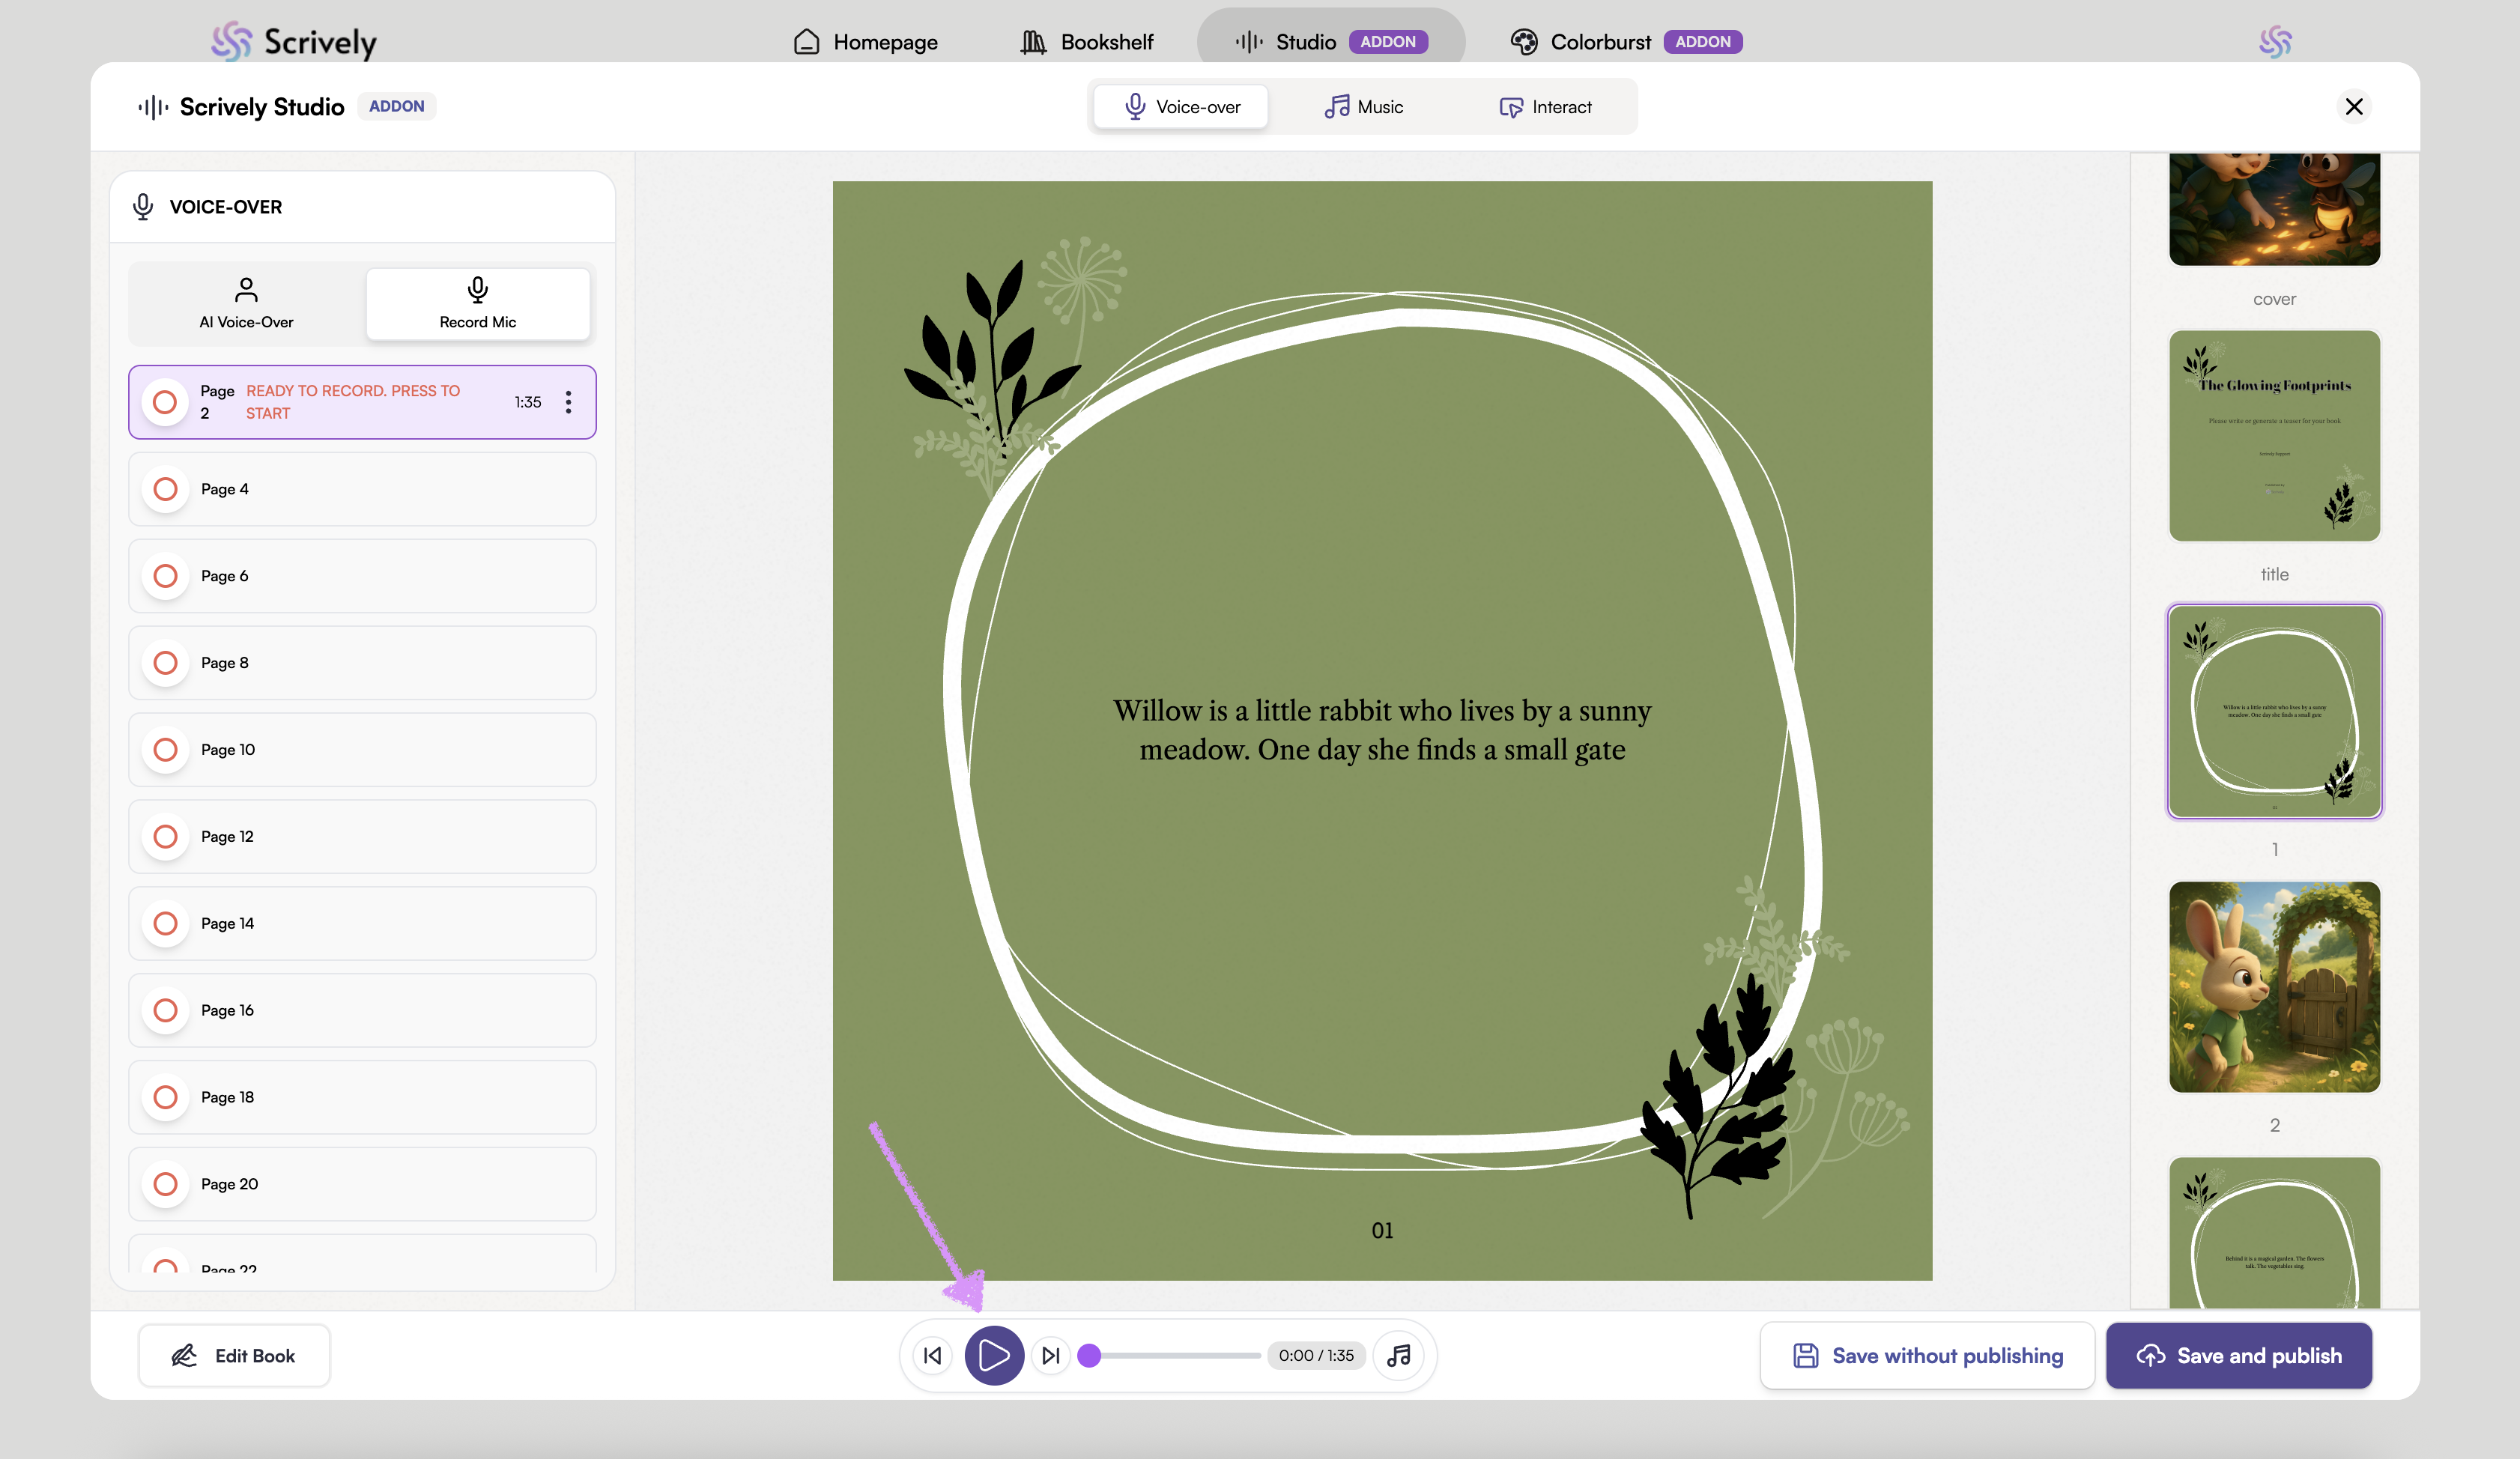
Task: Switch to the Interact tab
Action: click(1545, 107)
